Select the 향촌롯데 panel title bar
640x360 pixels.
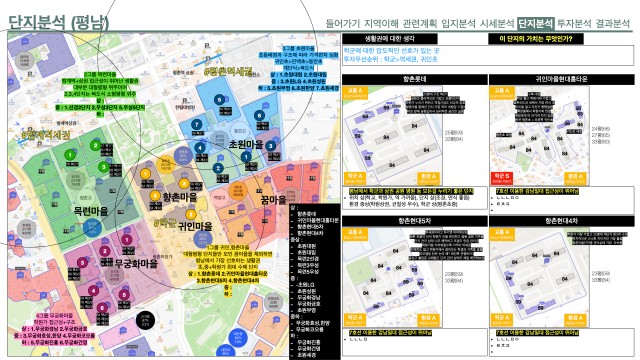click(415, 79)
